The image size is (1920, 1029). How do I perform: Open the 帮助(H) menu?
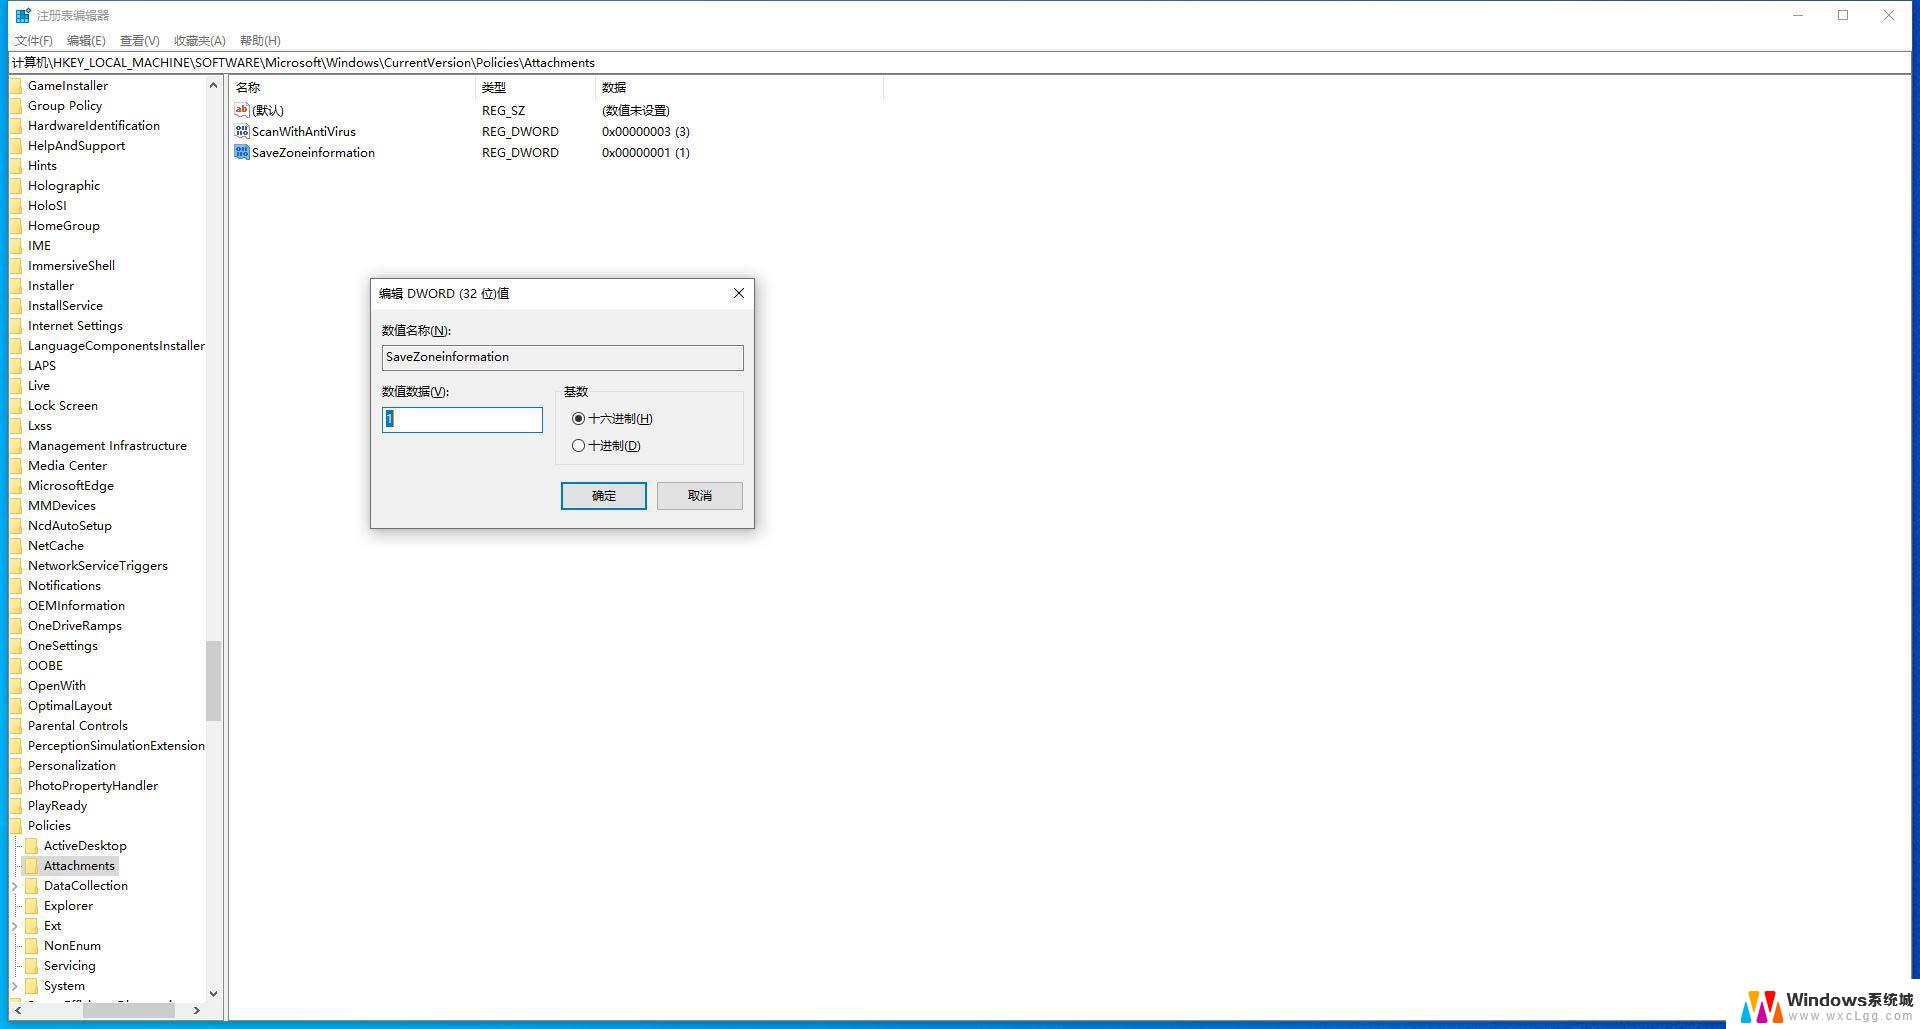pyautogui.click(x=260, y=41)
